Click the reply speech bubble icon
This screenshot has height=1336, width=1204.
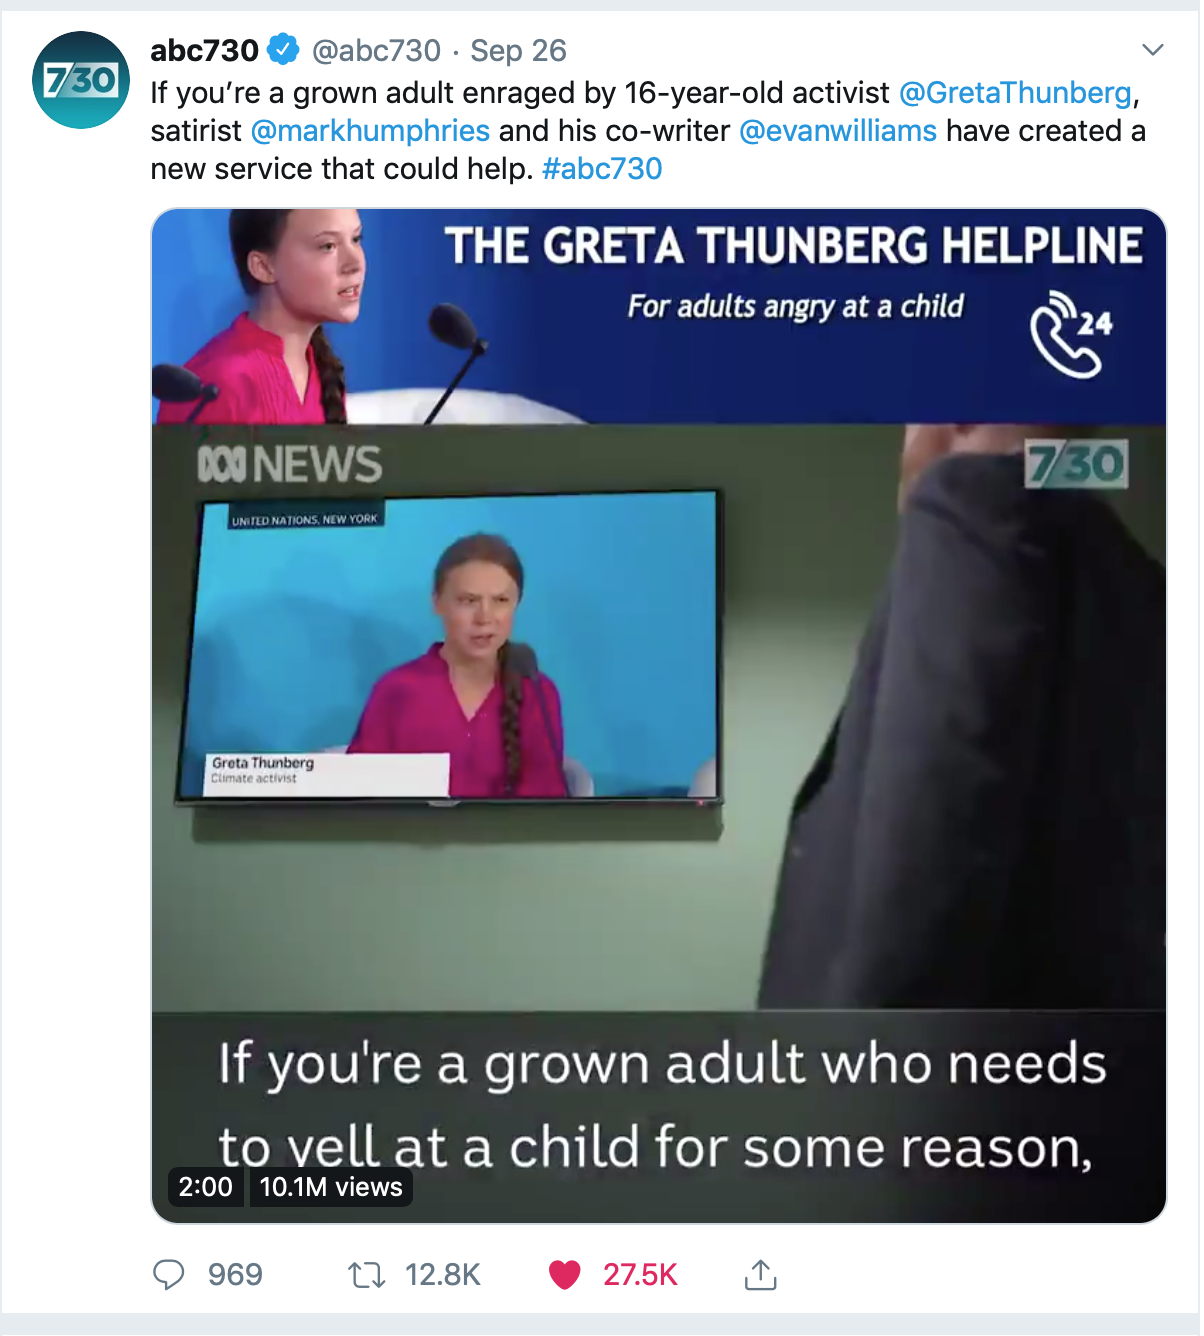tap(168, 1275)
